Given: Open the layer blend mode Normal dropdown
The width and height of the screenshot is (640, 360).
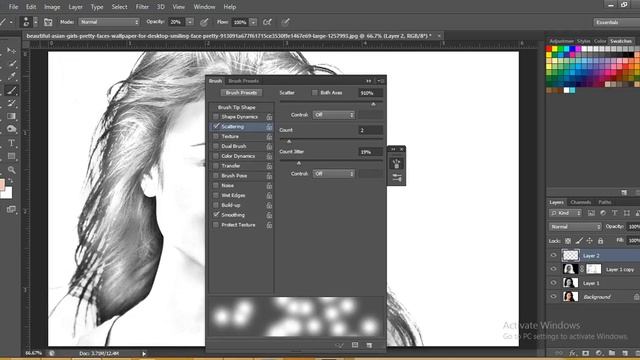Looking at the screenshot, I should pyautogui.click(x=575, y=227).
